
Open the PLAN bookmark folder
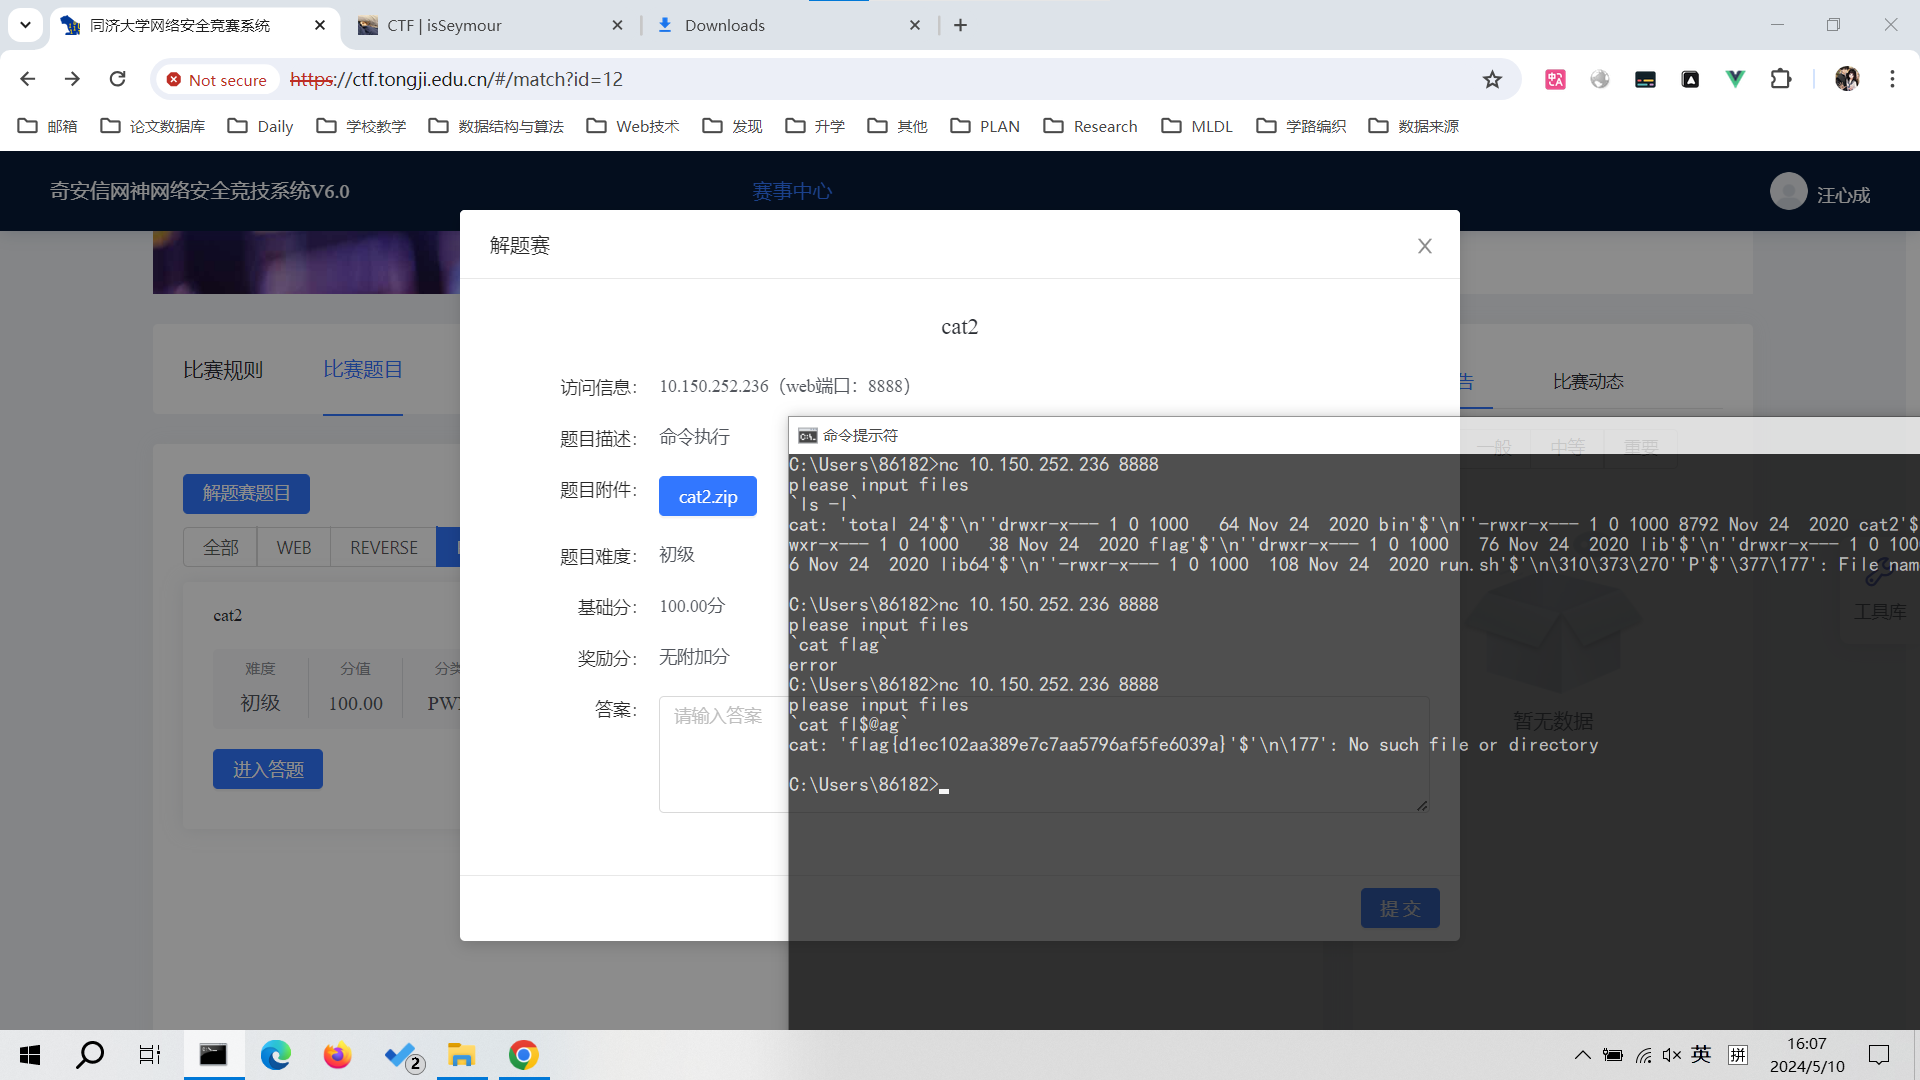coord(985,126)
